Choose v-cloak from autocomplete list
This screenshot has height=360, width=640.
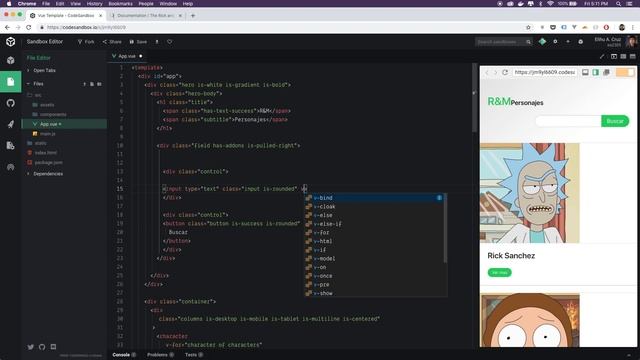(x=375, y=207)
